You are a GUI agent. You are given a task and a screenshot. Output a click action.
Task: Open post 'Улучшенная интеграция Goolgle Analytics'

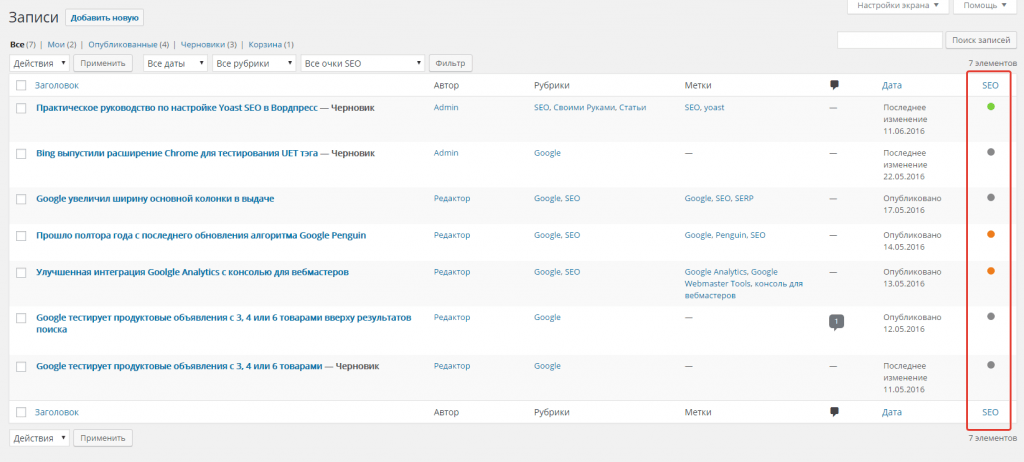[x=192, y=272]
